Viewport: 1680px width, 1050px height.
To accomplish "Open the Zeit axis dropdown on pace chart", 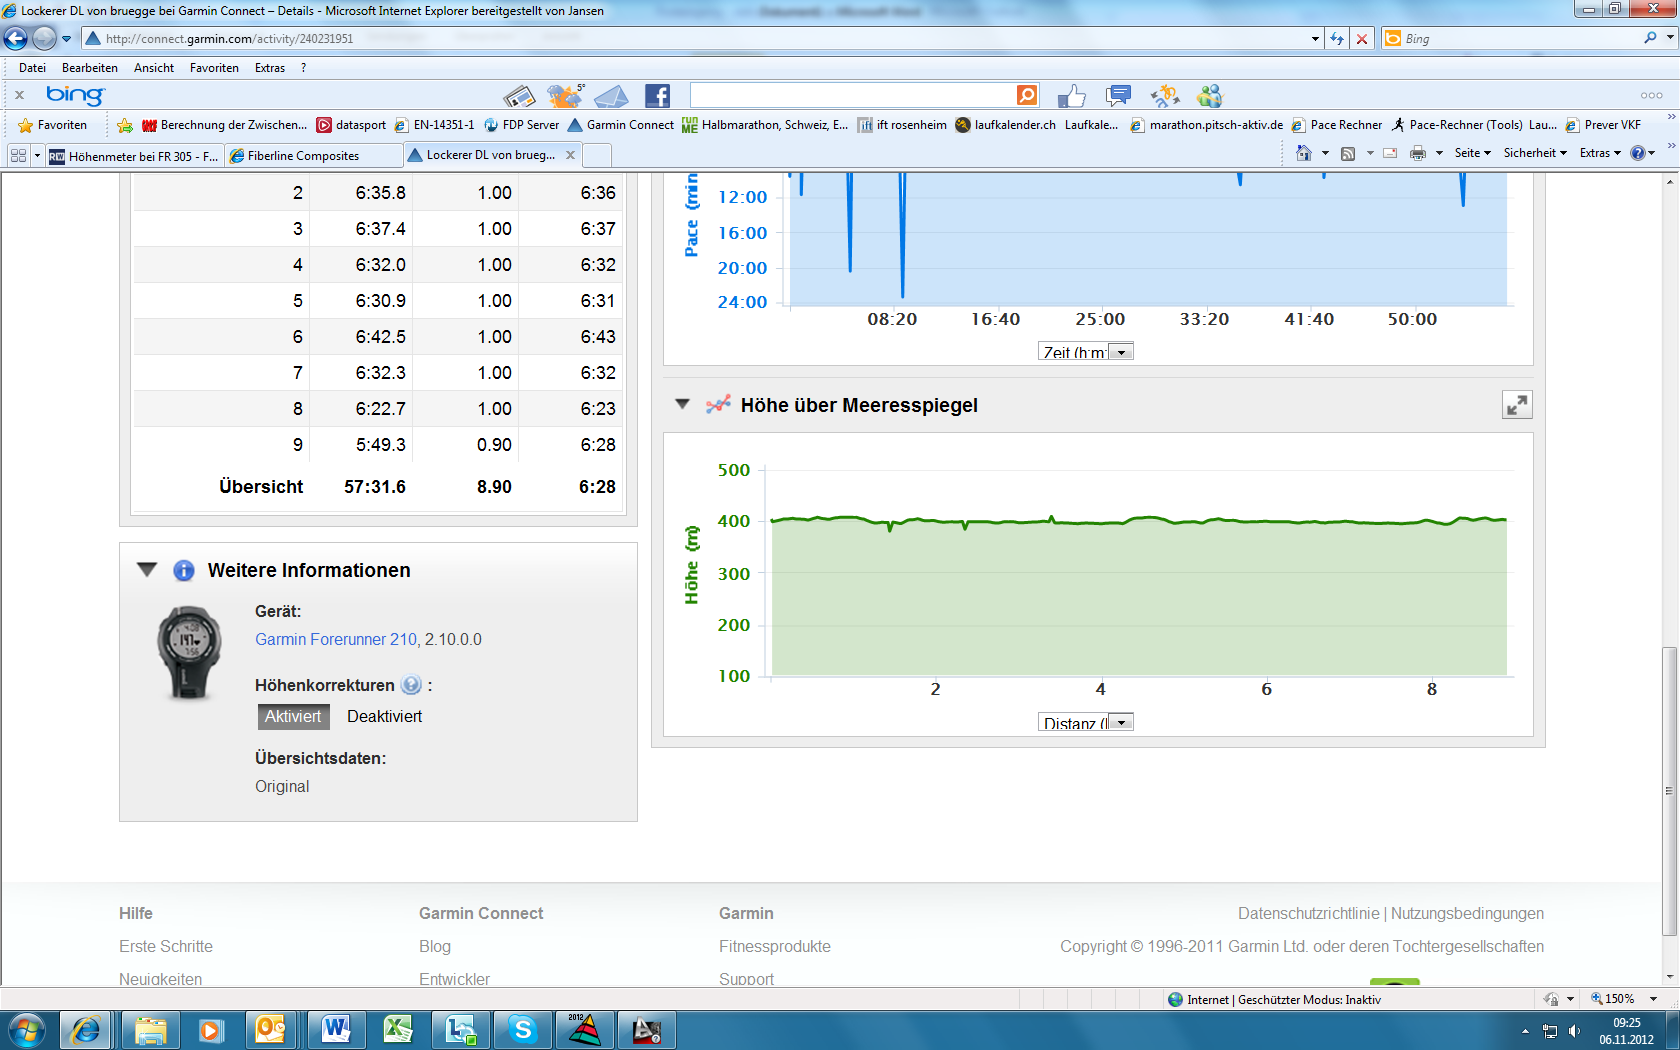I will coord(1122,352).
